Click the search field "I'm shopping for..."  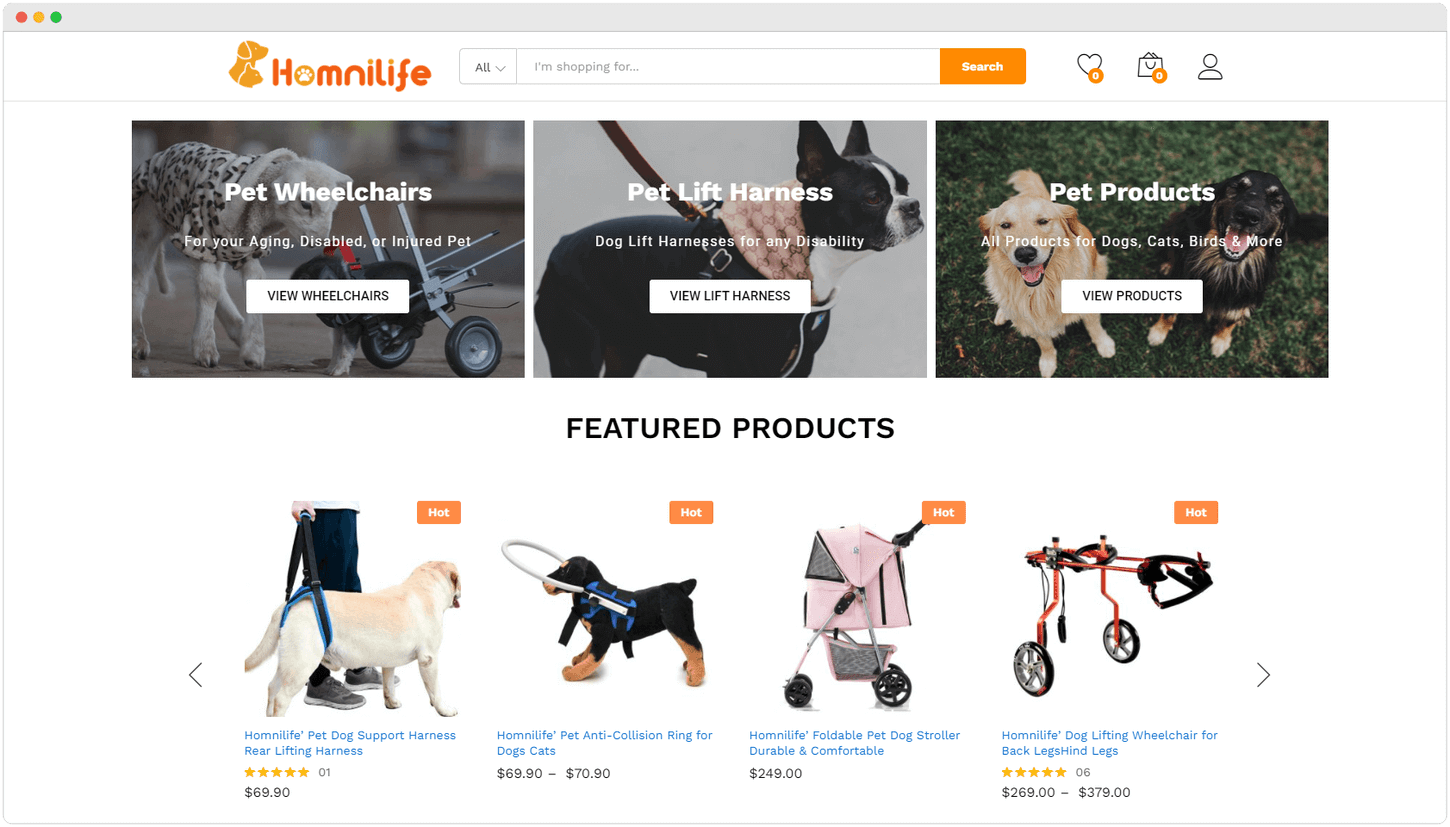[x=728, y=67]
